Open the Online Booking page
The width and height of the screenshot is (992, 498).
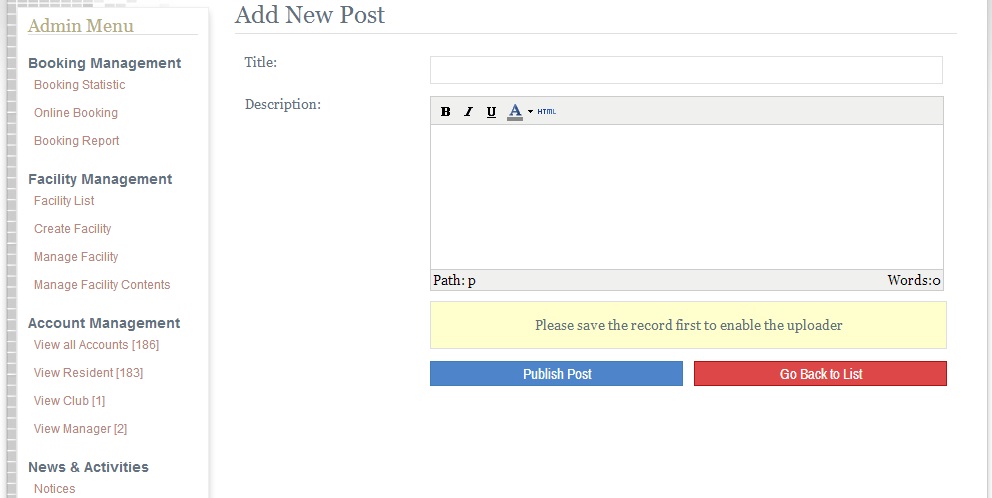coord(76,113)
